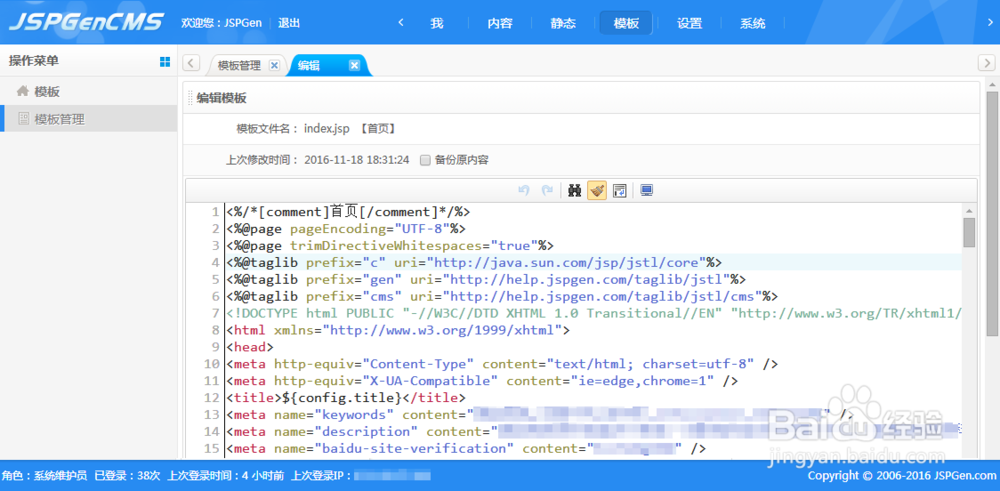
Task: Click the meta keywords code line
Action: pyautogui.click(x=540, y=414)
